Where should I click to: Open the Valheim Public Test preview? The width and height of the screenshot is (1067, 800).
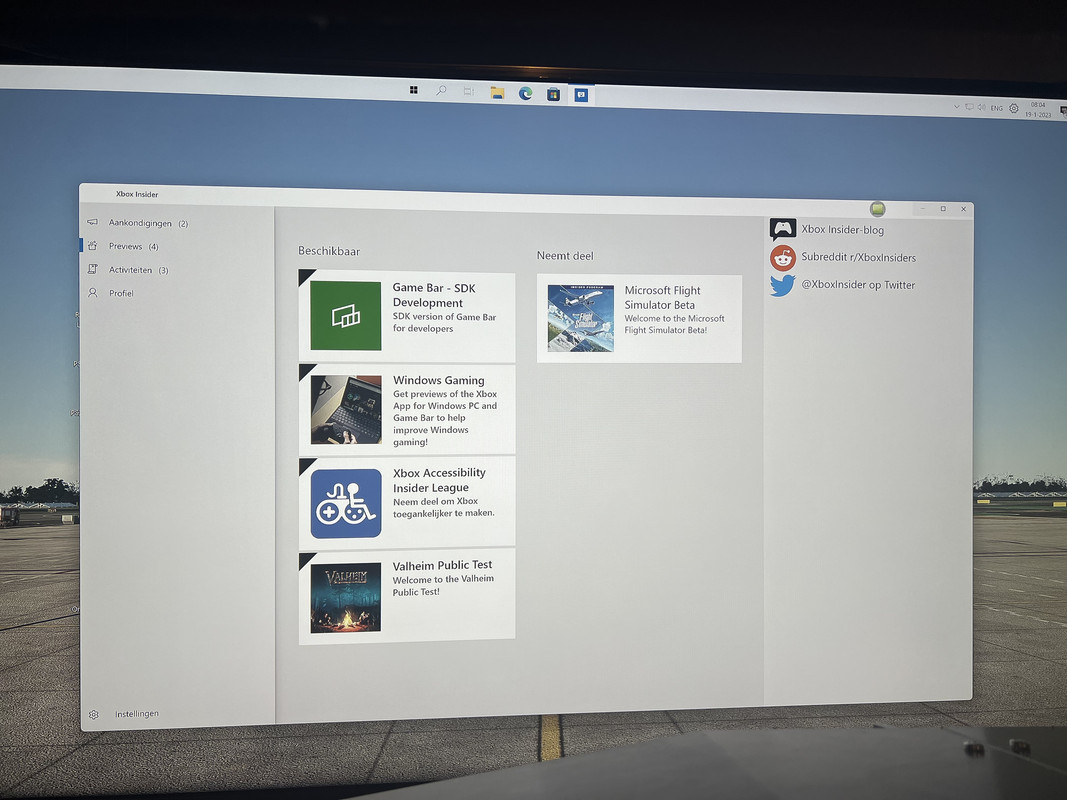[407, 597]
